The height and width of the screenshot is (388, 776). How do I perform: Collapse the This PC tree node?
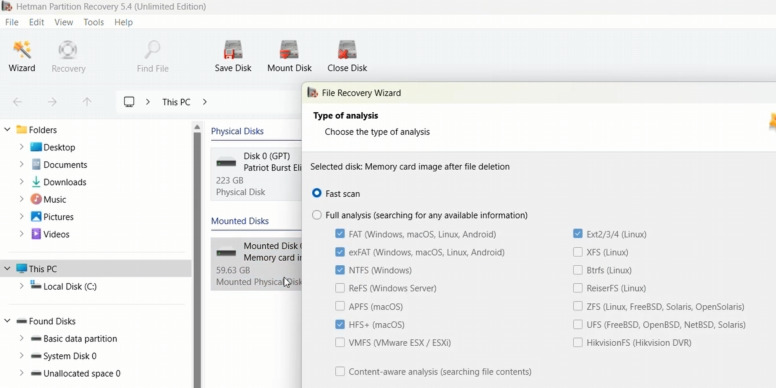point(7,269)
